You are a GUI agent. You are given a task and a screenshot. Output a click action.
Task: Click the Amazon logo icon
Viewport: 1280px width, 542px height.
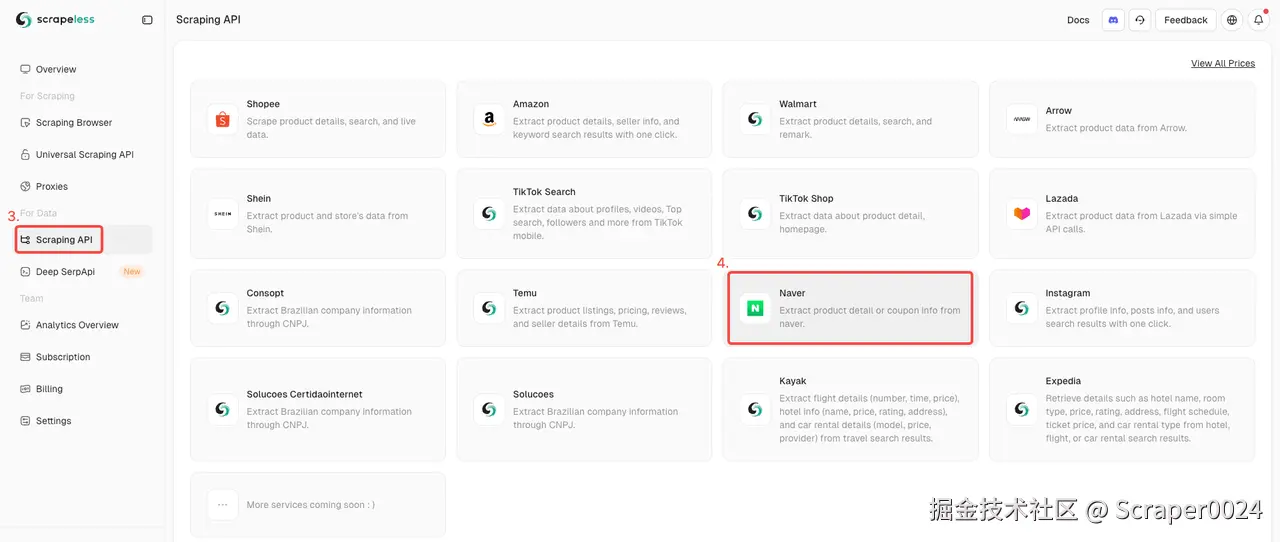pyautogui.click(x=489, y=119)
